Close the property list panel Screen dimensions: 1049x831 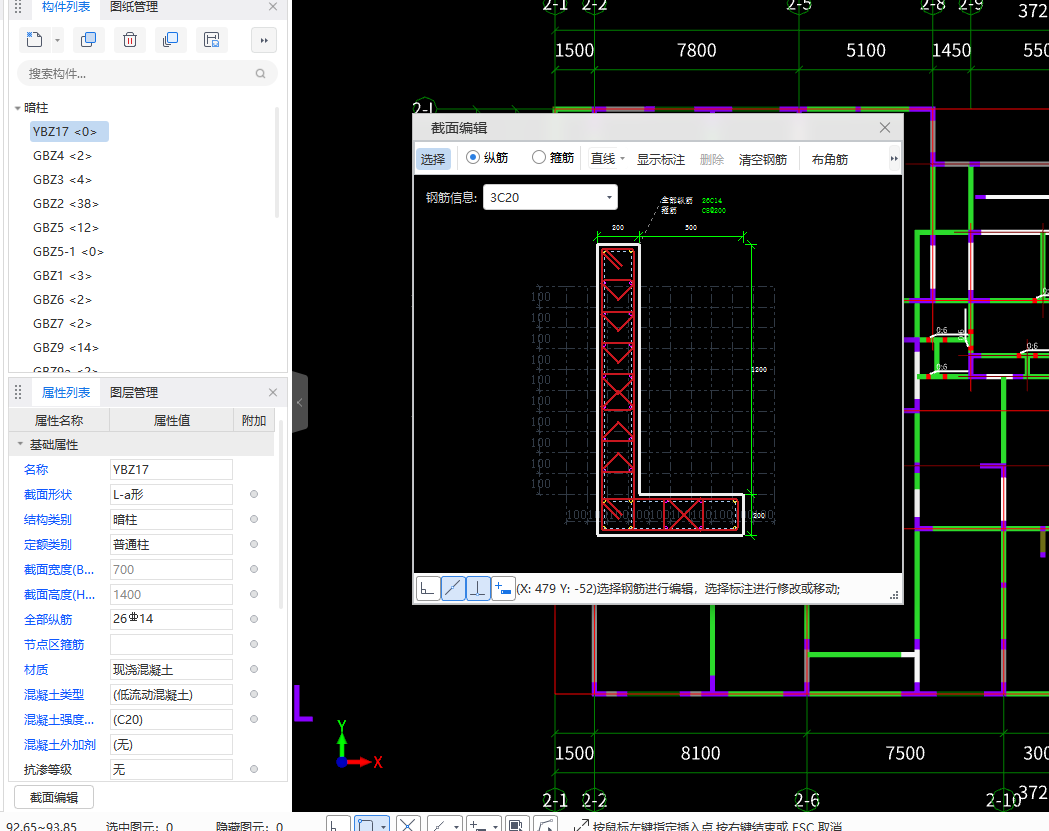273,393
